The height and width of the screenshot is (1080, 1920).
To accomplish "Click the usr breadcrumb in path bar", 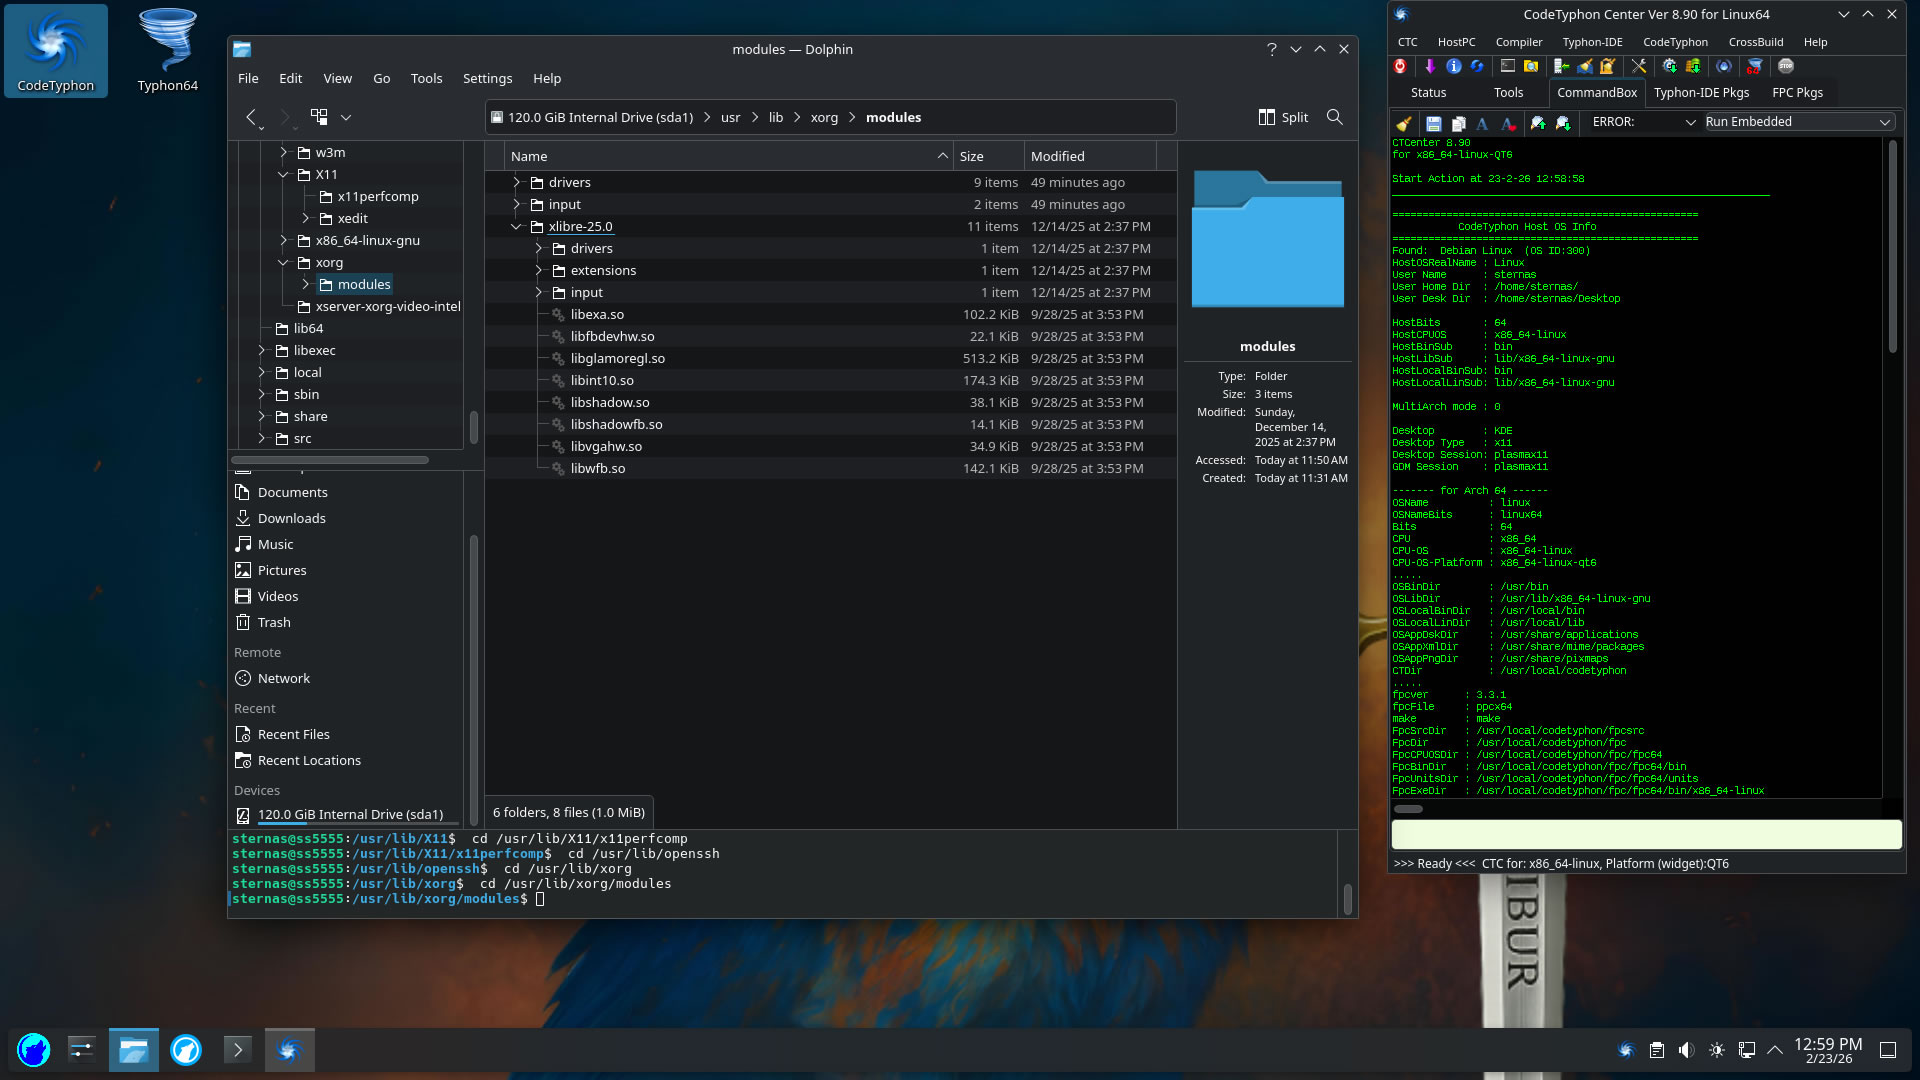I will point(730,117).
